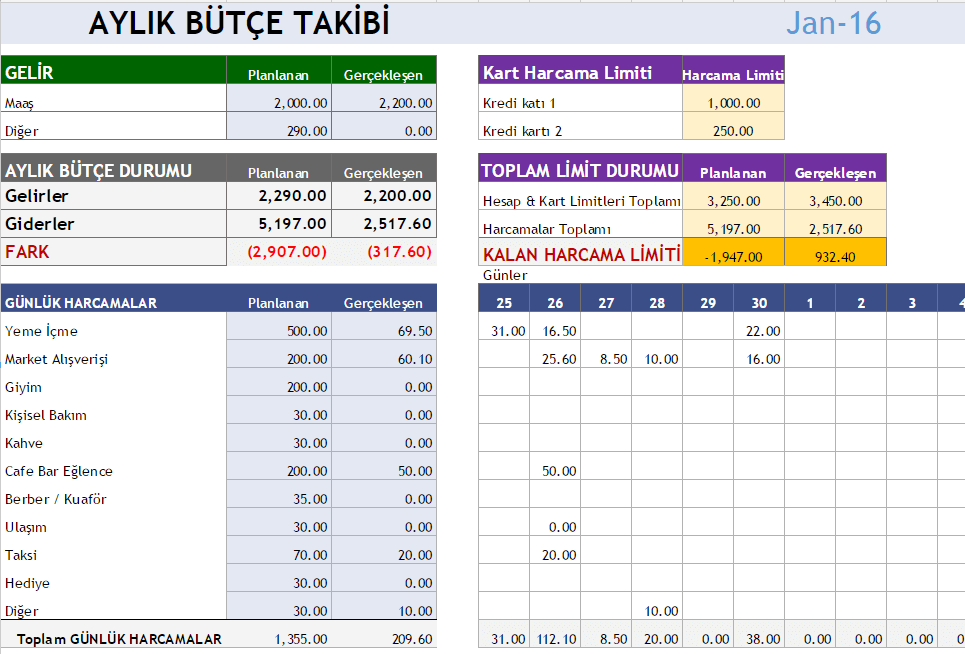965x654 pixels.
Task: Click the Taksi Gerçekleşen spending cell
Action: point(384,555)
